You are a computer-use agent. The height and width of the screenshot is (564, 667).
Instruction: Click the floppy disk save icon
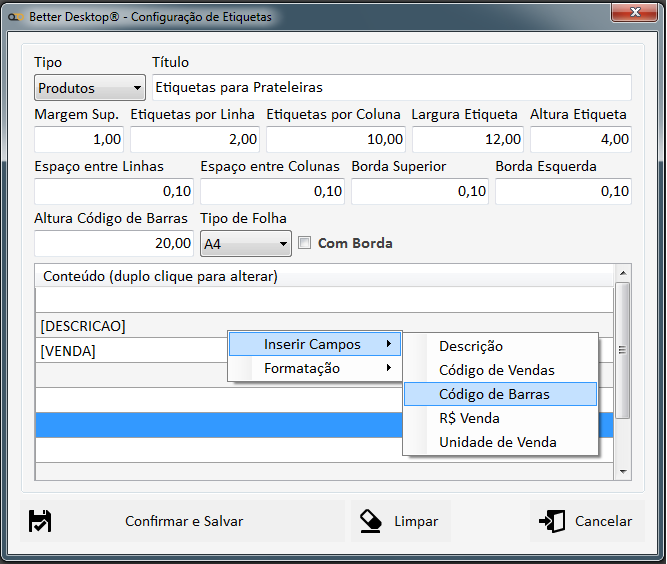coord(40,521)
